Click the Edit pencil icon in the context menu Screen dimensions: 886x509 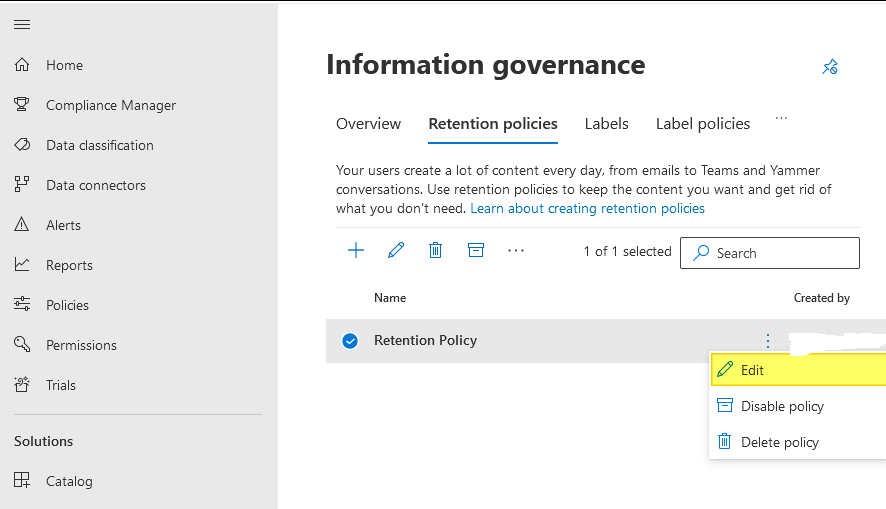tap(725, 369)
